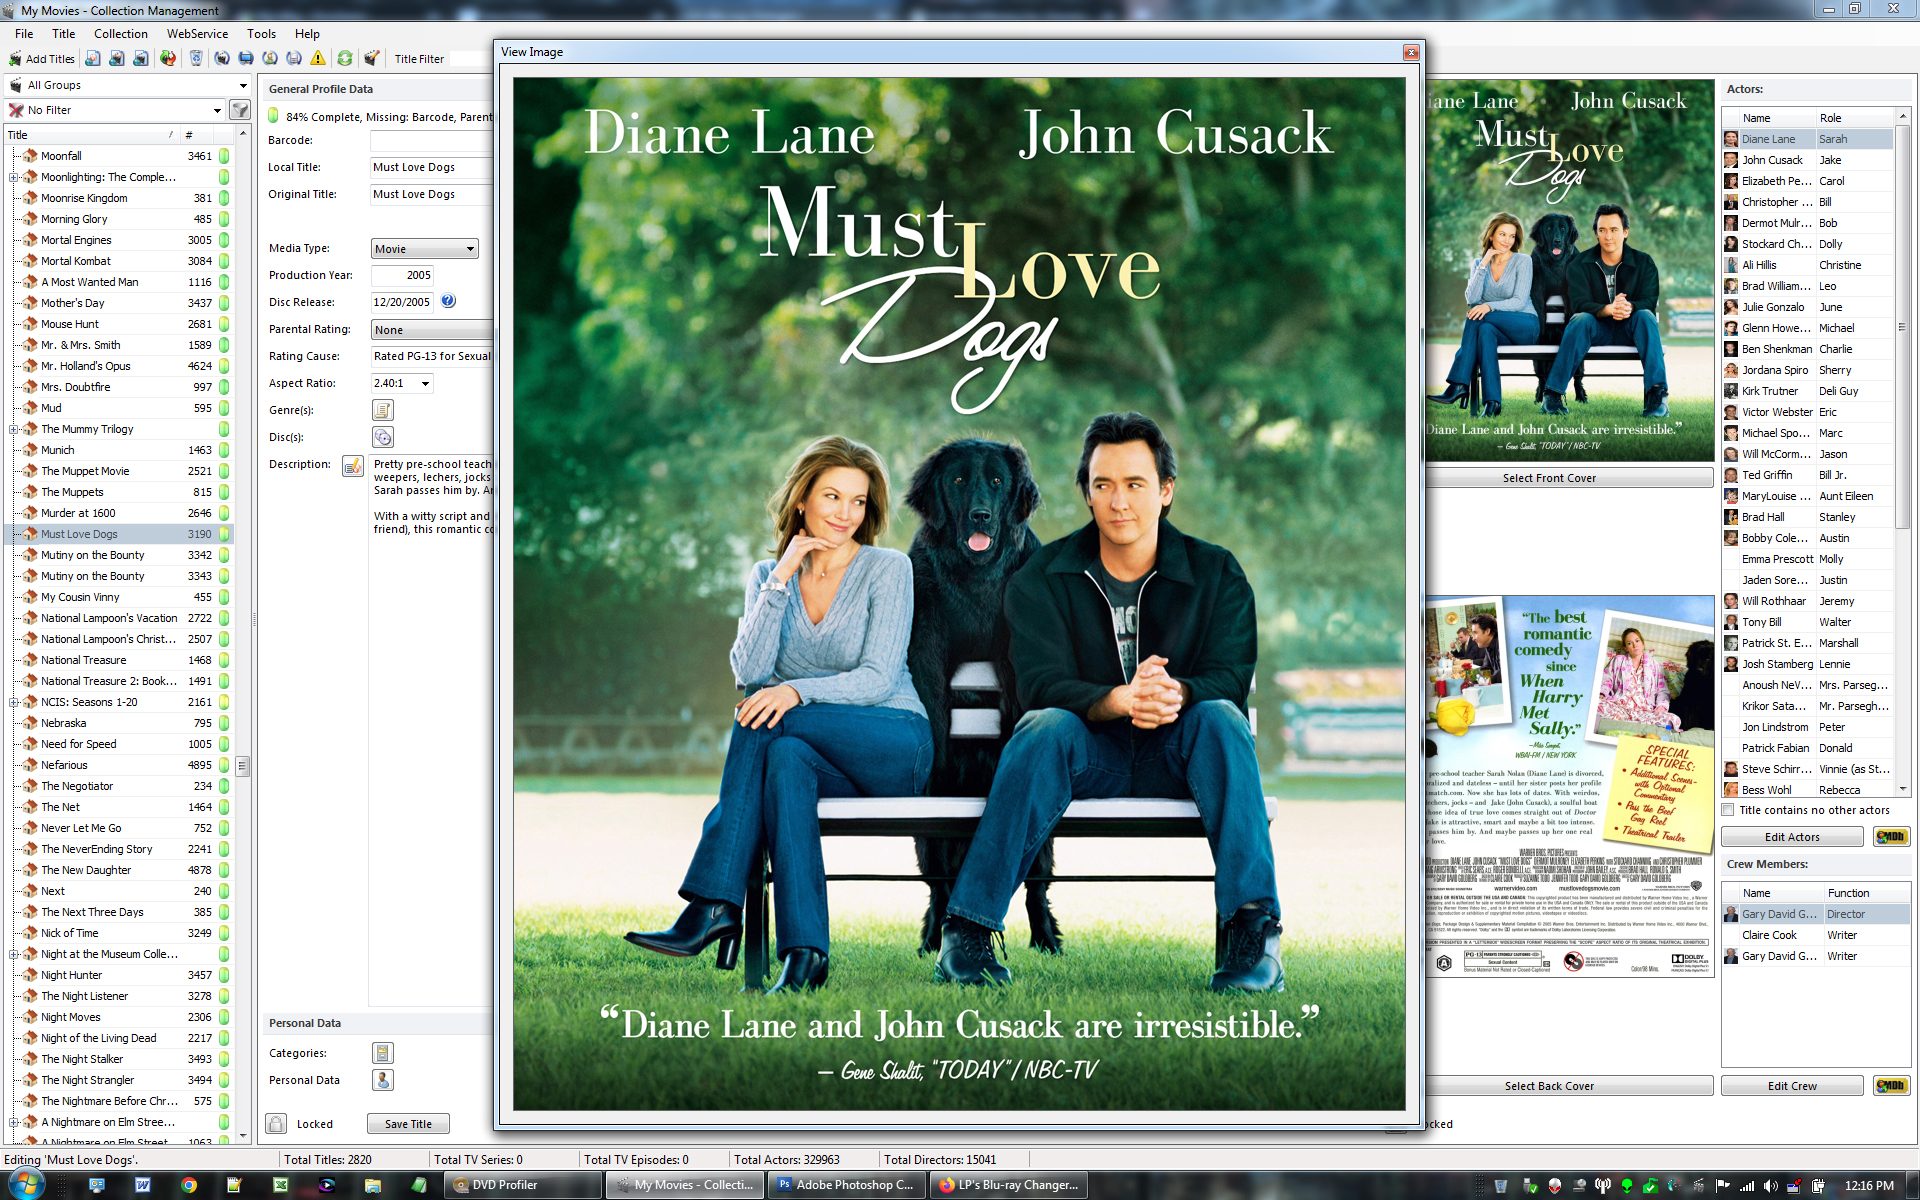Check 'Title contains no other actors'
The width and height of the screenshot is (1920, 1200).
(1728, 810)
